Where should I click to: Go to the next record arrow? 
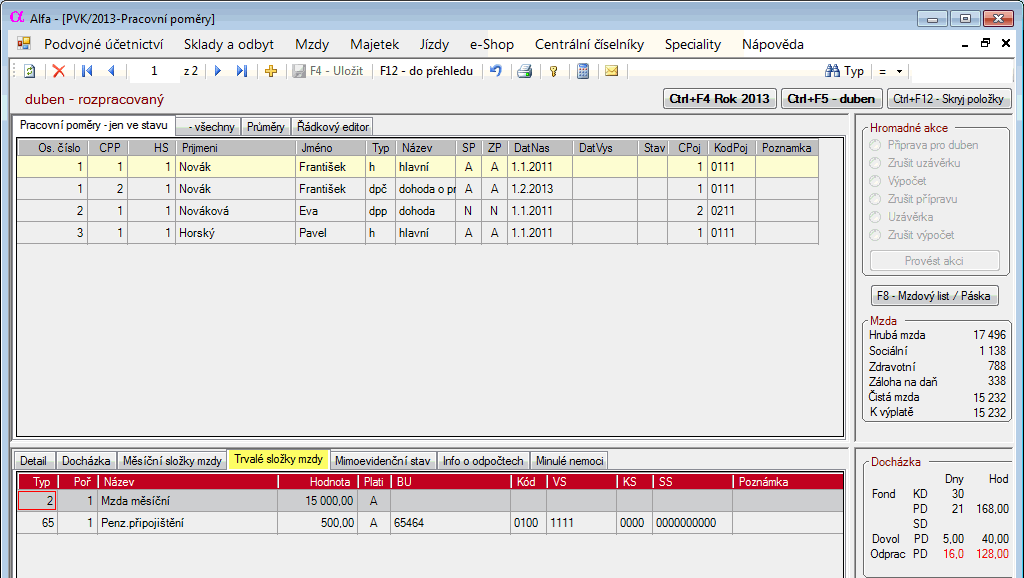coord(218,71)
